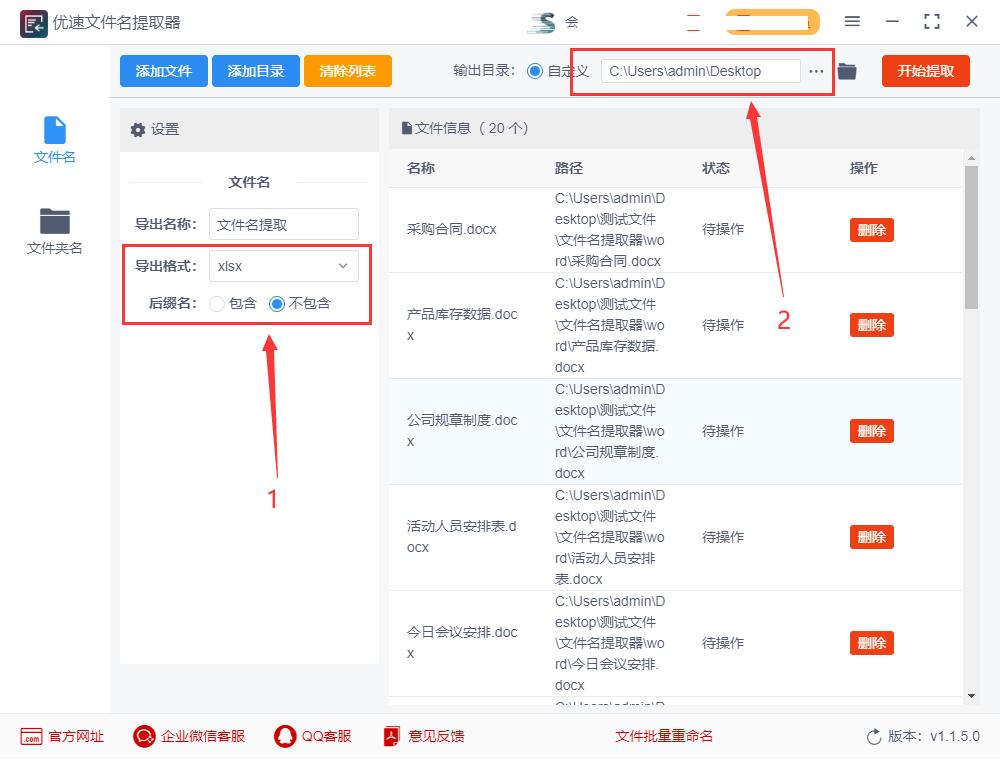Open 企业微信客服 customer service icon
Viewport: 1000px width, 760px height.
coord(144,737)
